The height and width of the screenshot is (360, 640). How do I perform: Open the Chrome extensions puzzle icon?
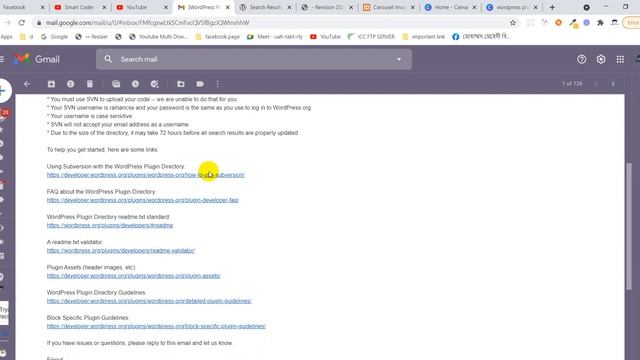click(600, 23)
